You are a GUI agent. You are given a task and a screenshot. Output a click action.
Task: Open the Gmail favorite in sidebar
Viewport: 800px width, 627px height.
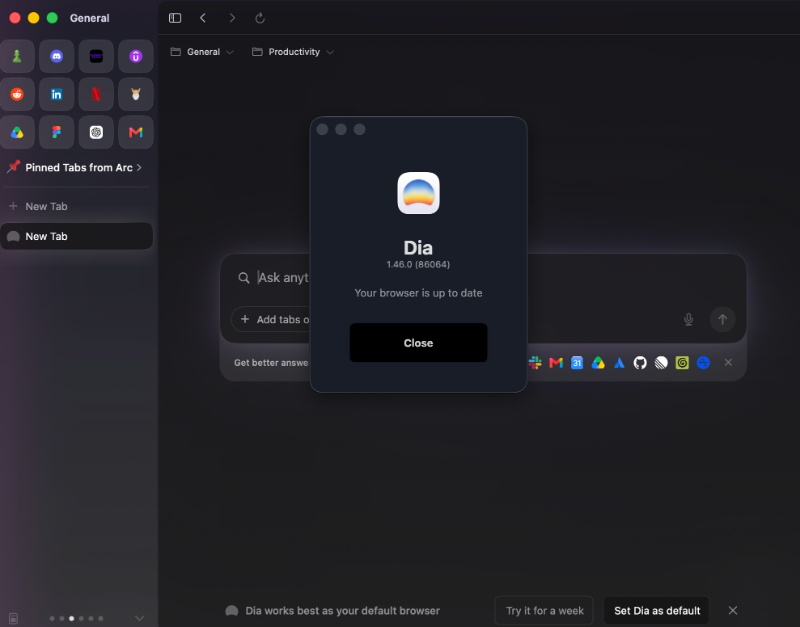click(x=136, y=133)
